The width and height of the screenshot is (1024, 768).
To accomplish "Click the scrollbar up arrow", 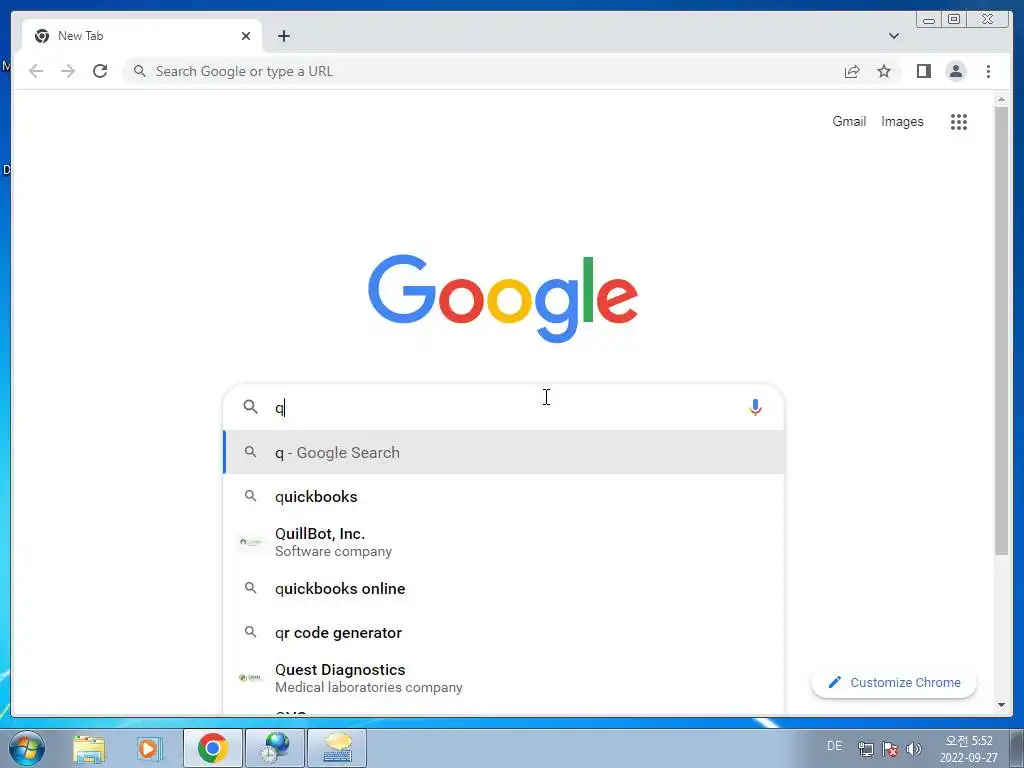I will click(x=1001, y=99).
